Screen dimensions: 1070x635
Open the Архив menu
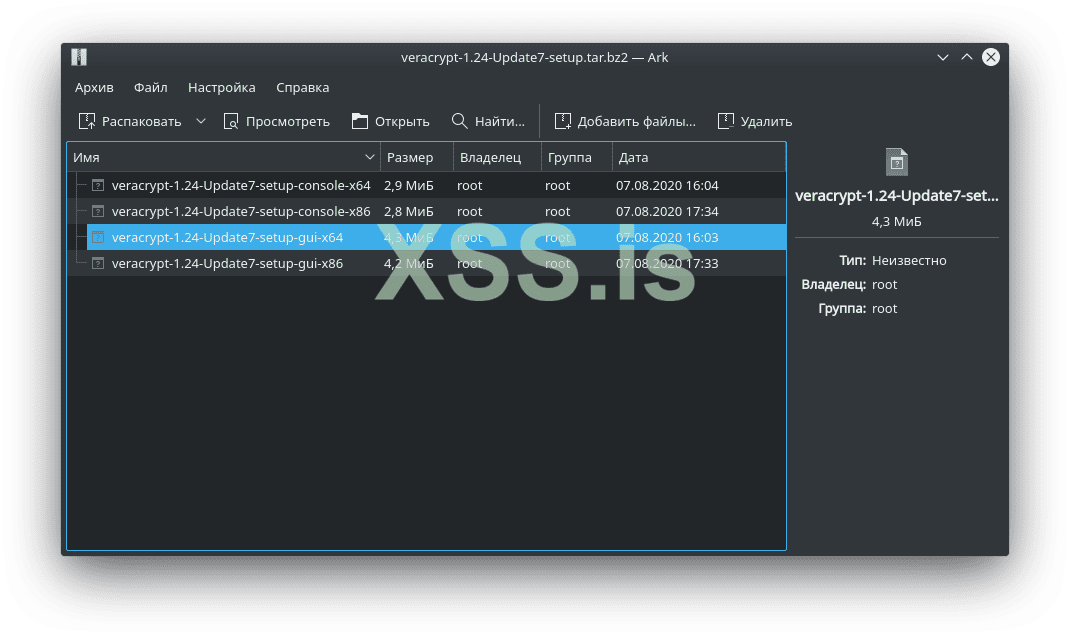pyautogui.click(x=94, y=87)
